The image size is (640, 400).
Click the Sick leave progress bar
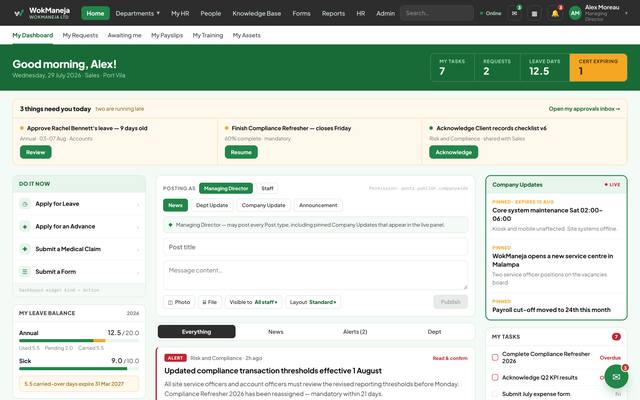pos(79,369)
